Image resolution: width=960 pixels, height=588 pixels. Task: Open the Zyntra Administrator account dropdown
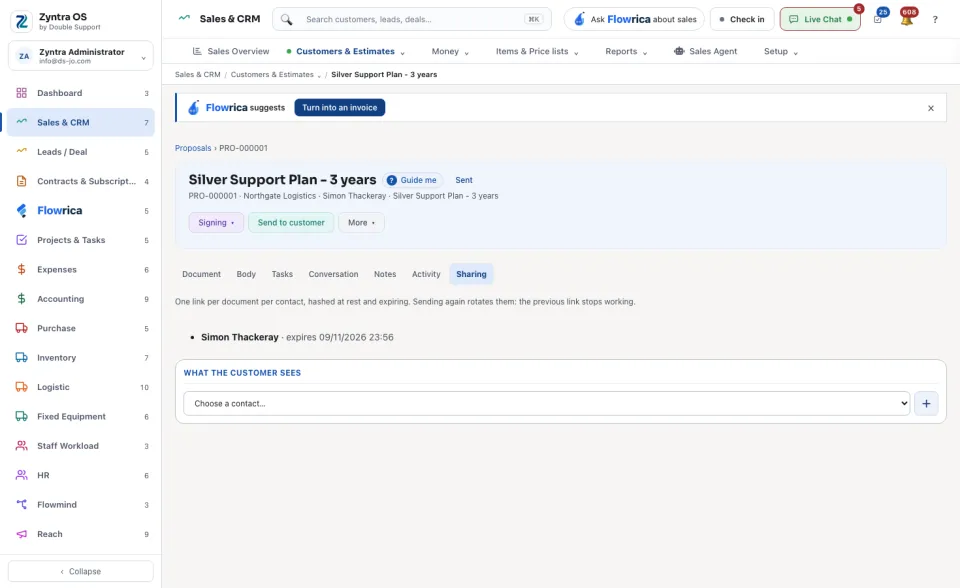[81, 56]
